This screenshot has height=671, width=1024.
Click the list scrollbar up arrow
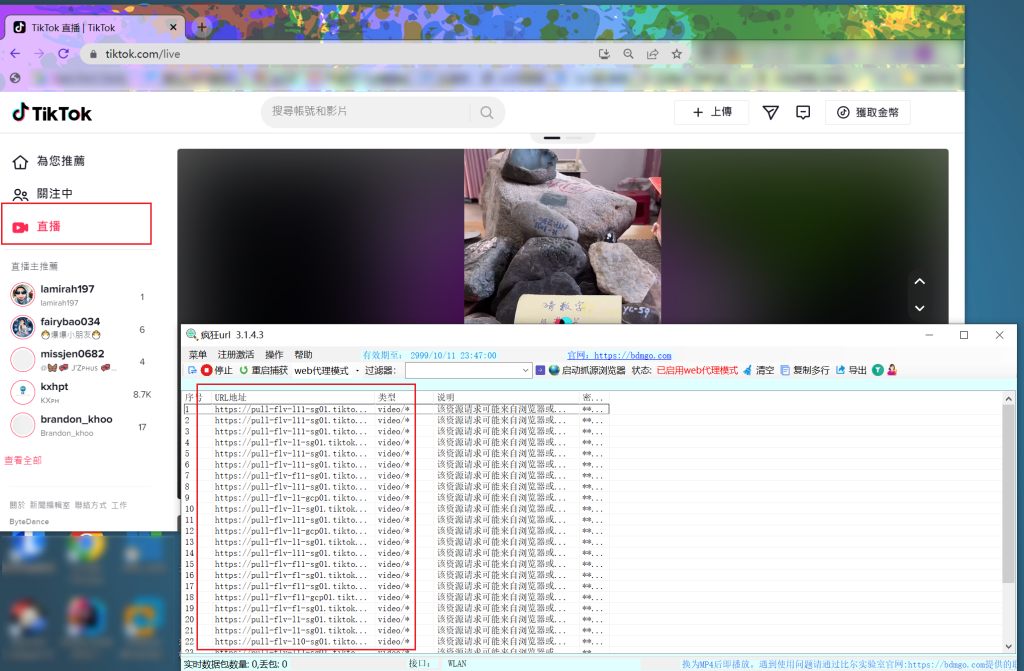1008,398
